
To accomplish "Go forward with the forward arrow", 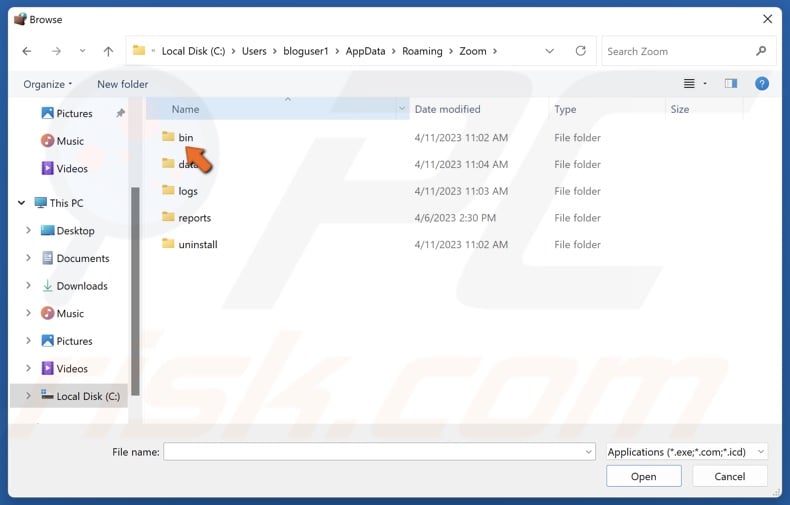I will pyautogui.click(x=56, y=51).
